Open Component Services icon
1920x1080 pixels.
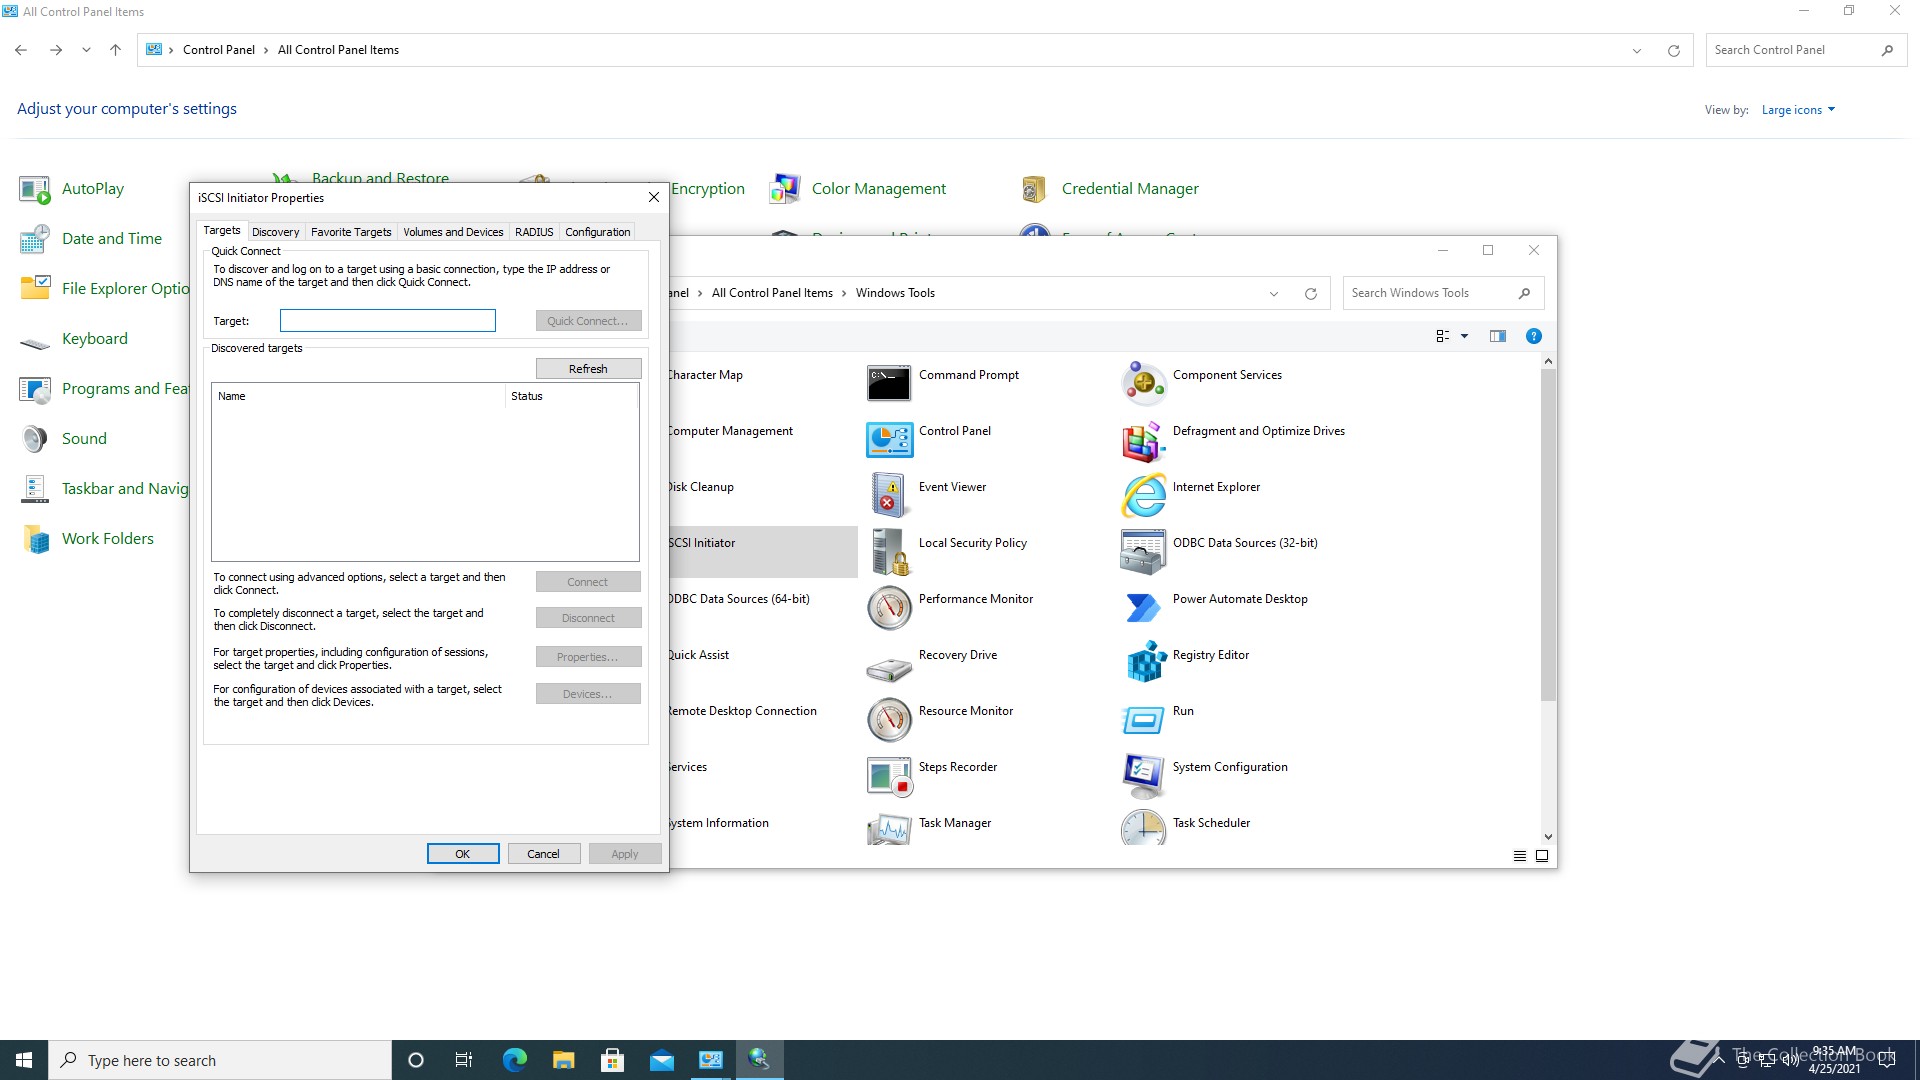click(x=1143, y=383)
